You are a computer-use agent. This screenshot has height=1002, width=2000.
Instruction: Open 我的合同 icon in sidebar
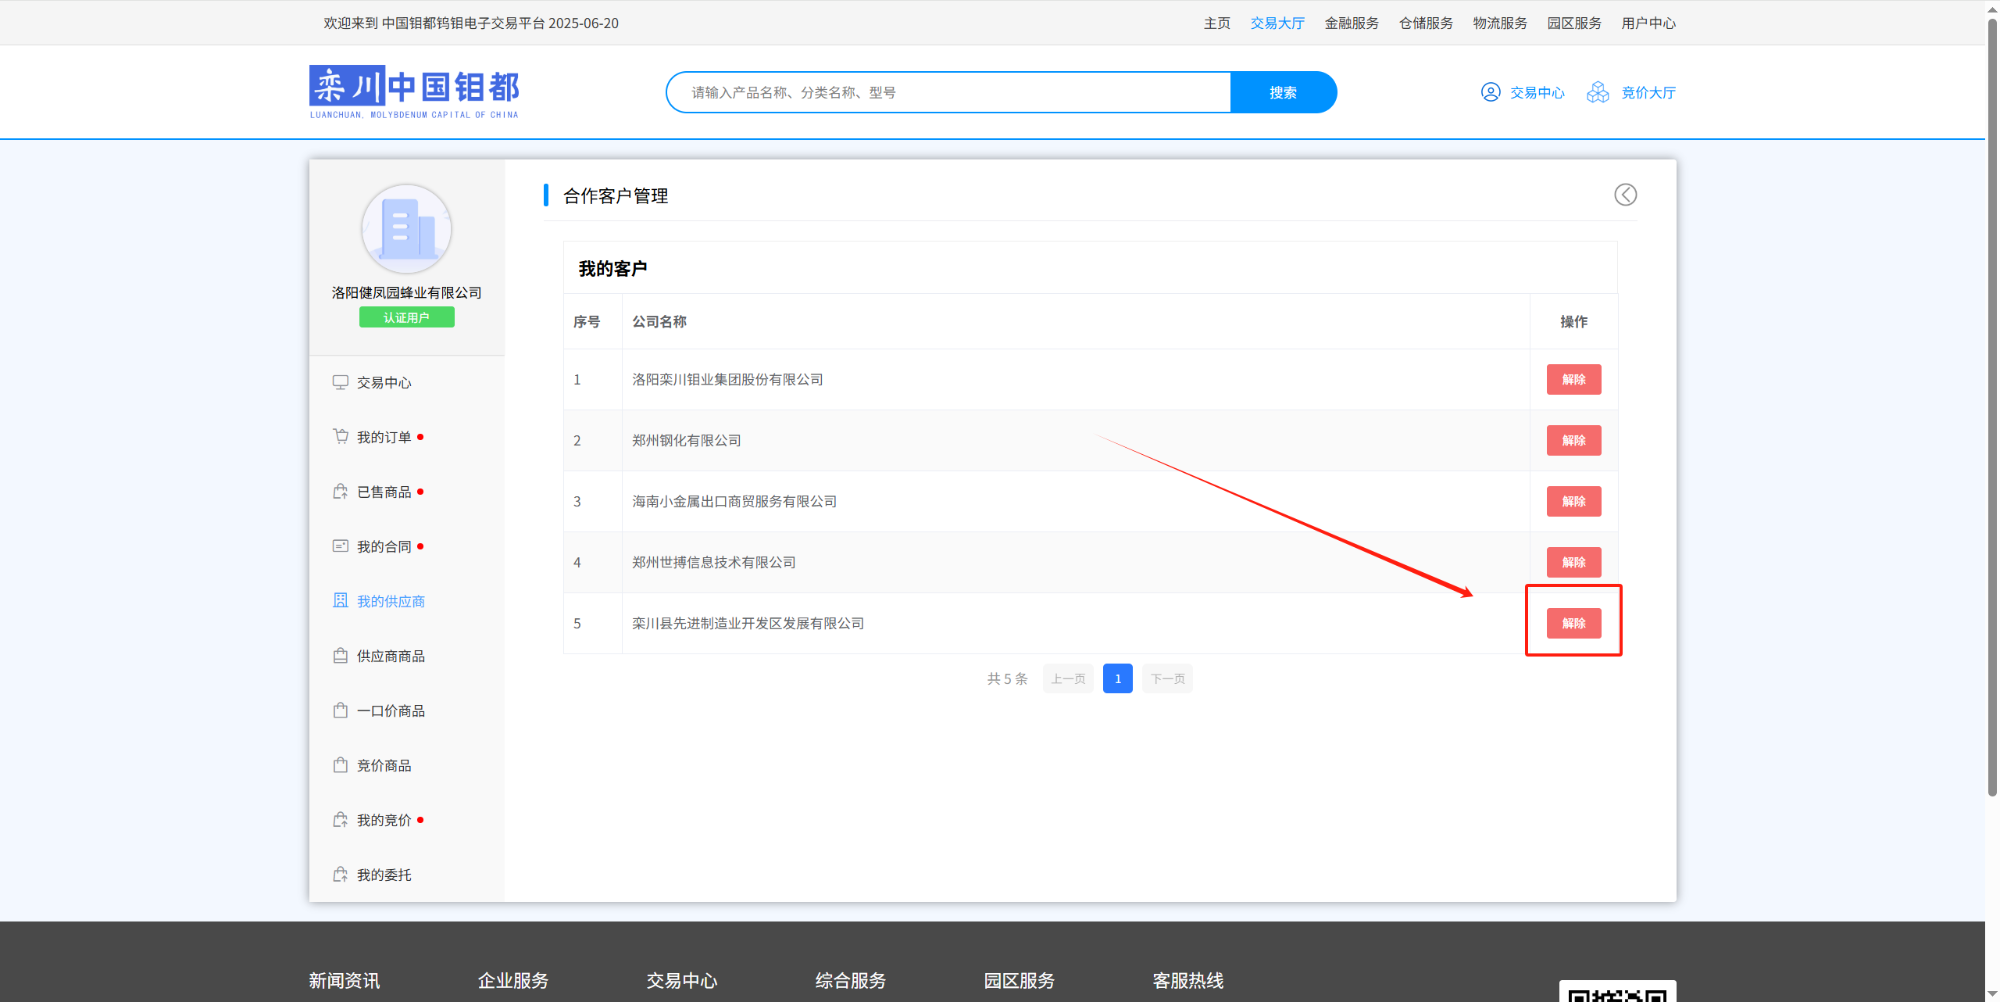pos(340,546)
